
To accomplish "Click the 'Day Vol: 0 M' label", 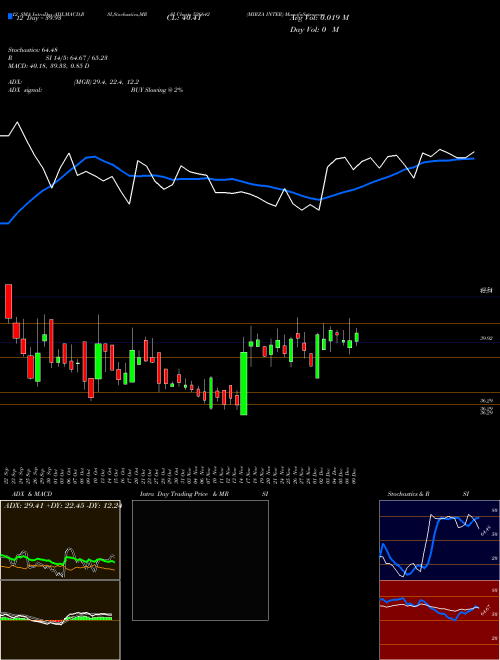I will (x=314, y=29).
